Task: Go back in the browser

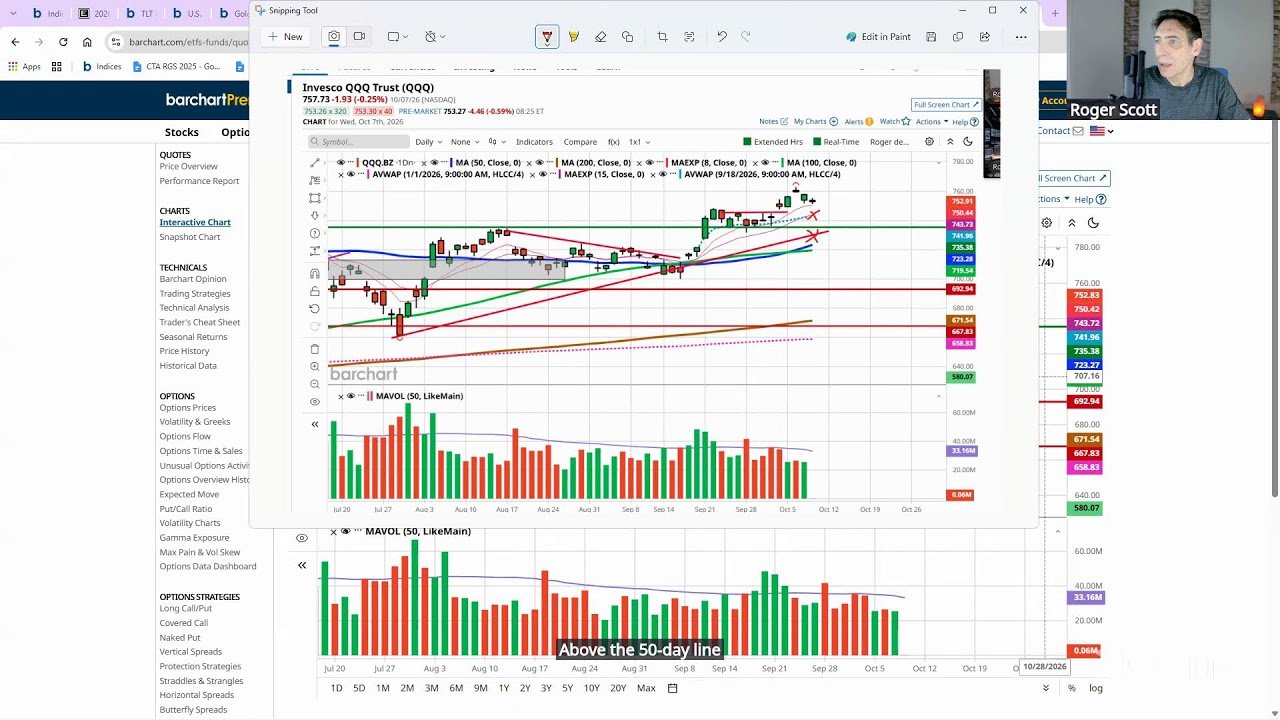Action: (x=15, y=42)
